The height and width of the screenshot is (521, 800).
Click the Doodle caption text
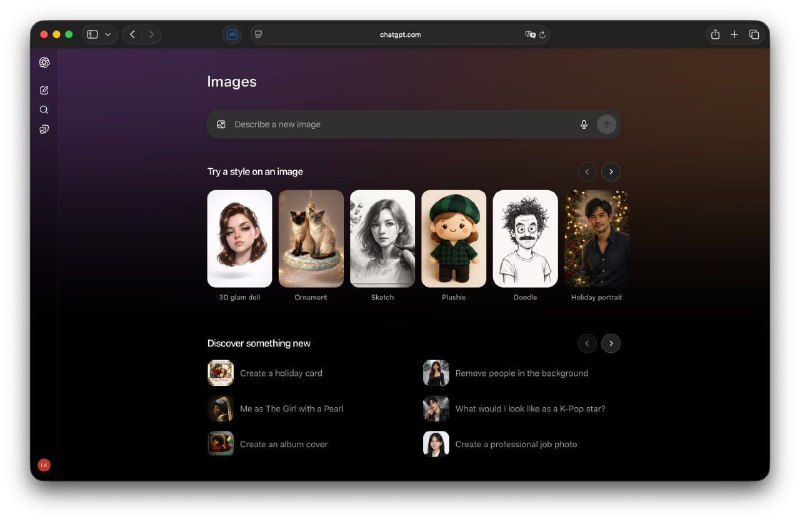coord(526,297)
